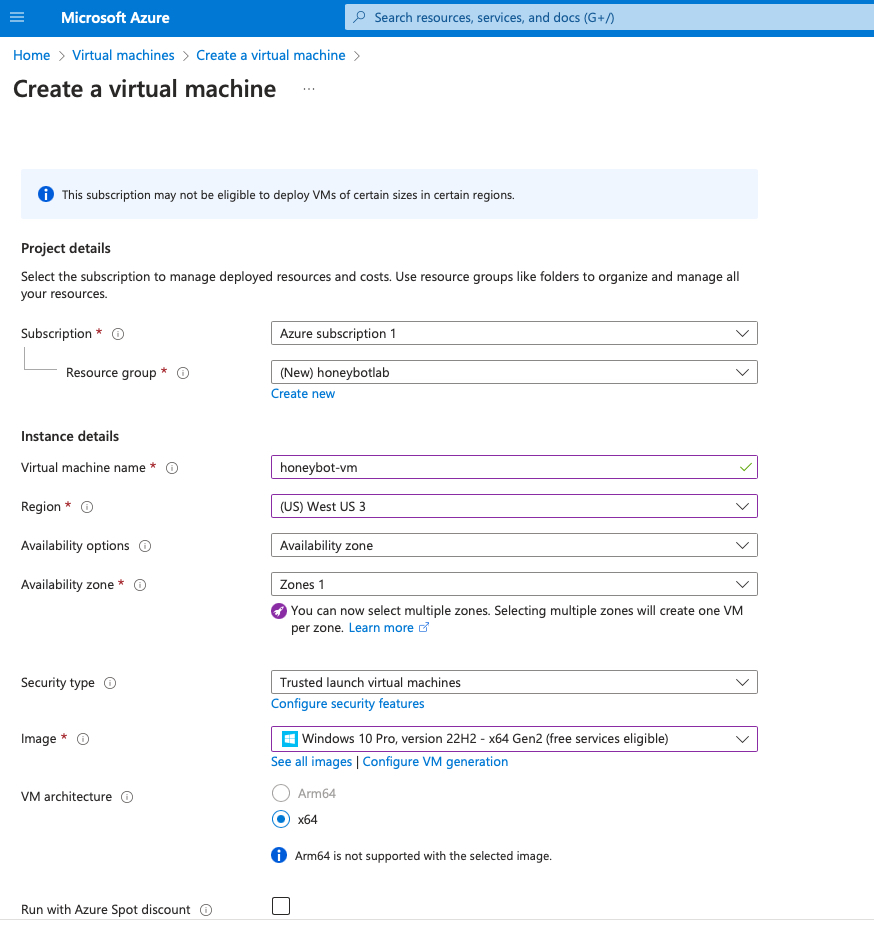Go to Virtual machines breadcrumb
Image resolution: width=874 pixels, height=937 pixels.
[x=123, y=55]
